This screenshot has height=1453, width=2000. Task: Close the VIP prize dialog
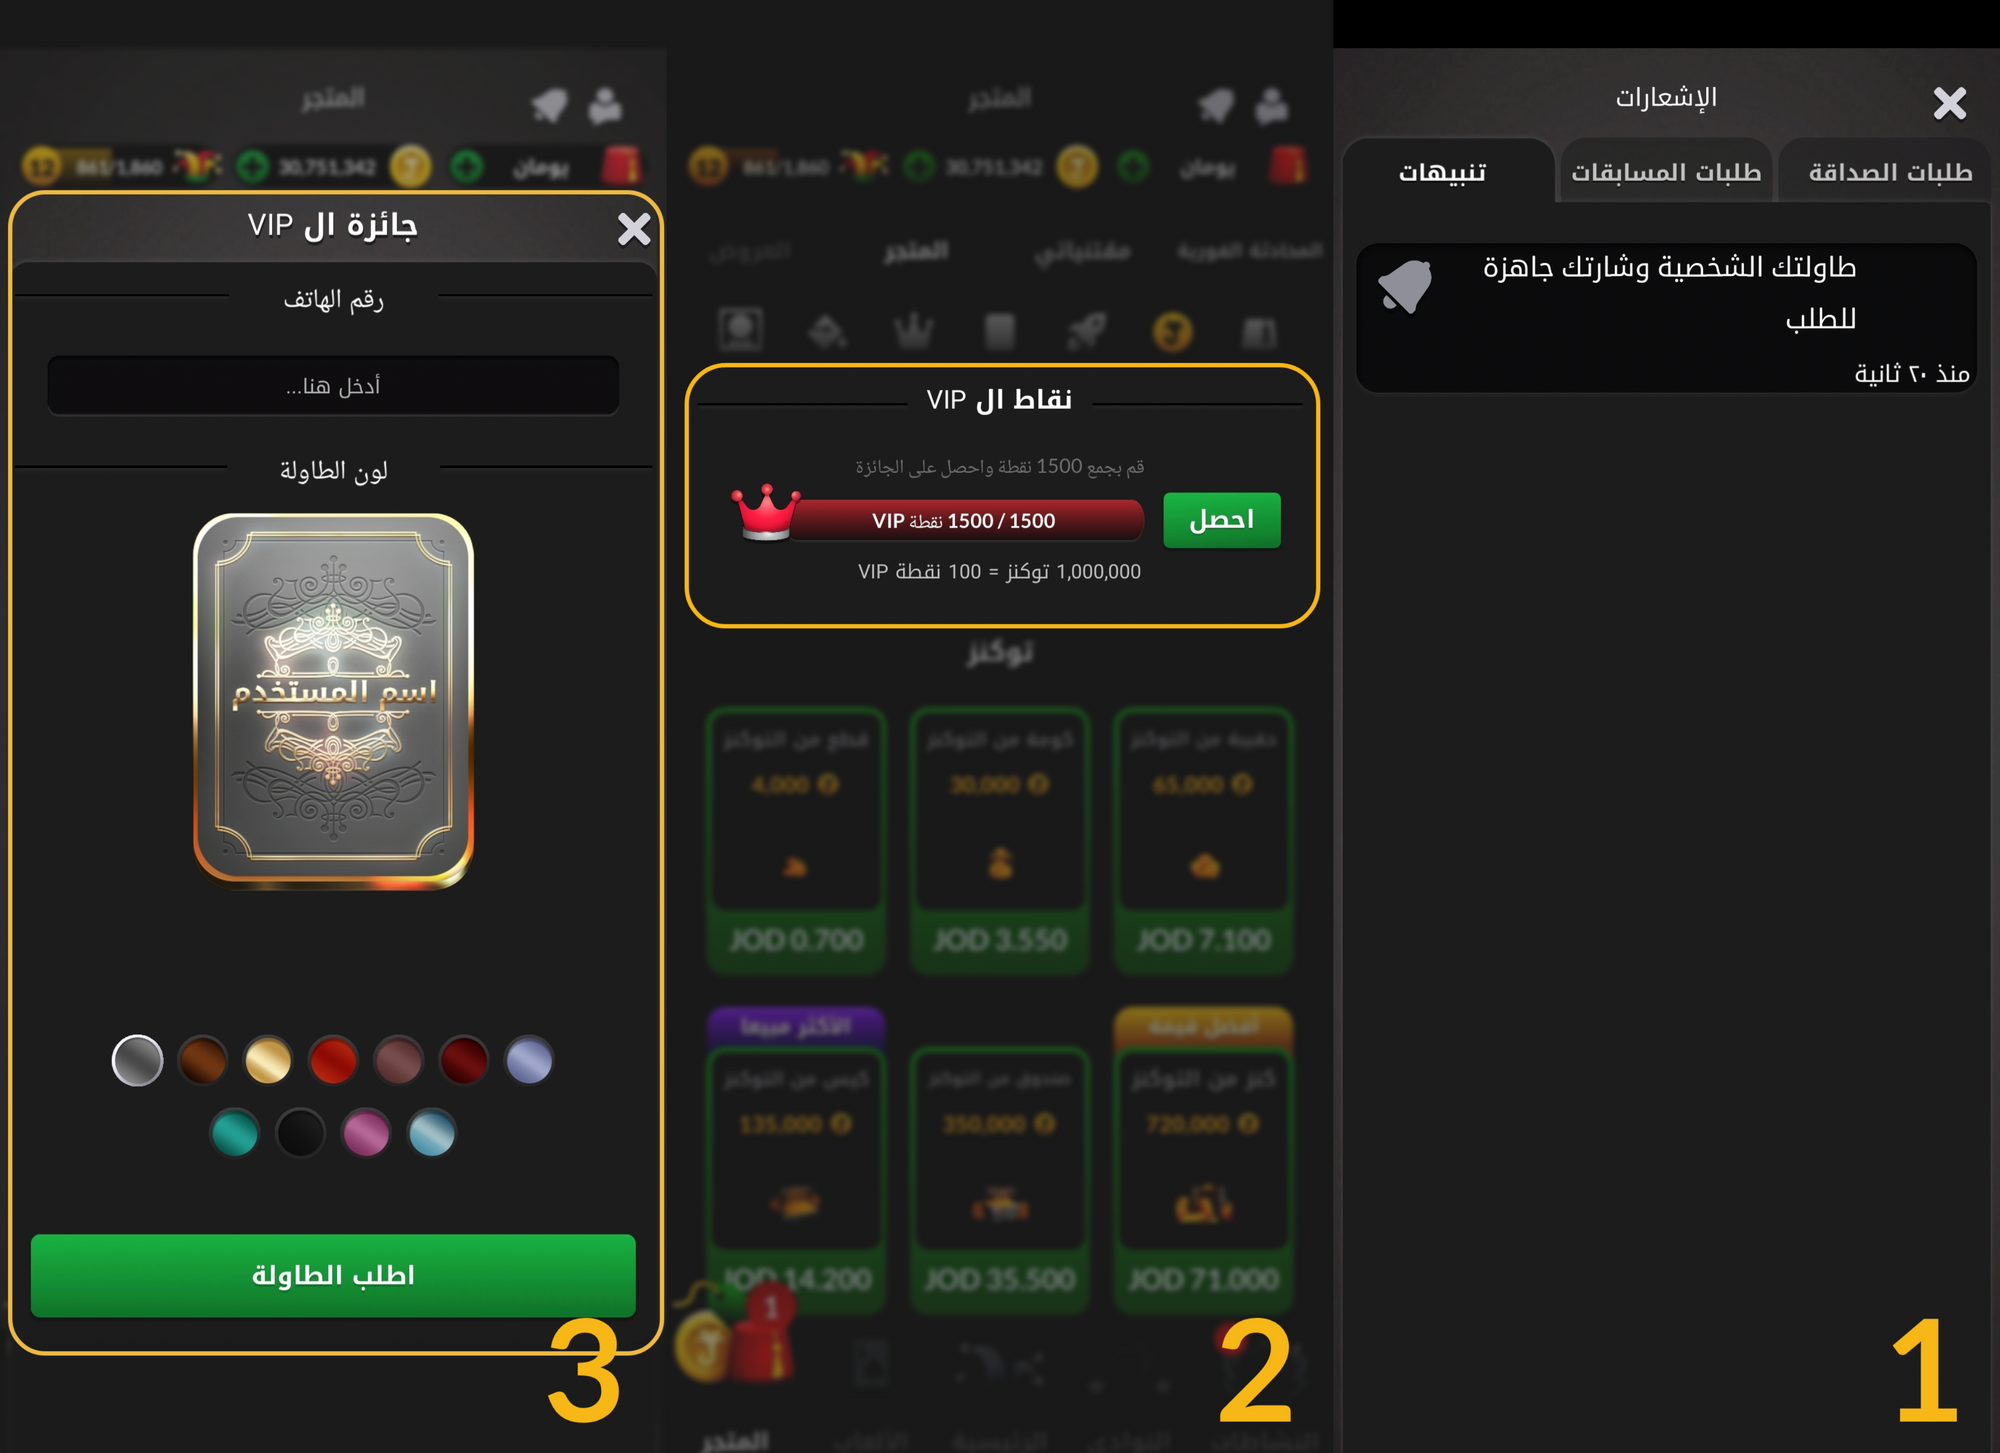634,229
